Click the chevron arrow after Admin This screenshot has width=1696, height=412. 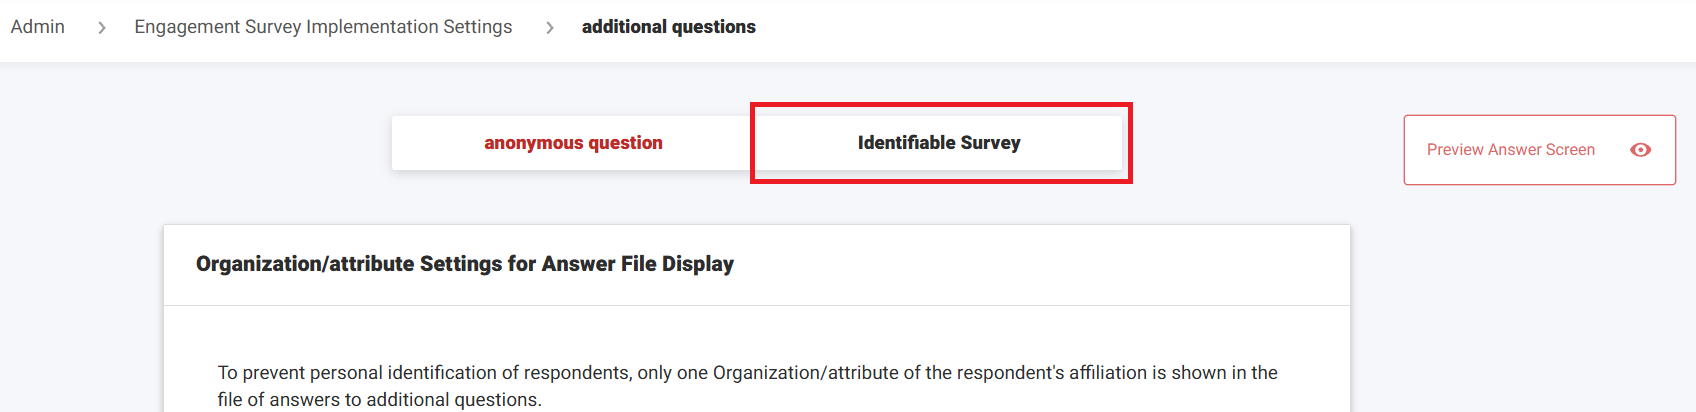pos(101,28)
